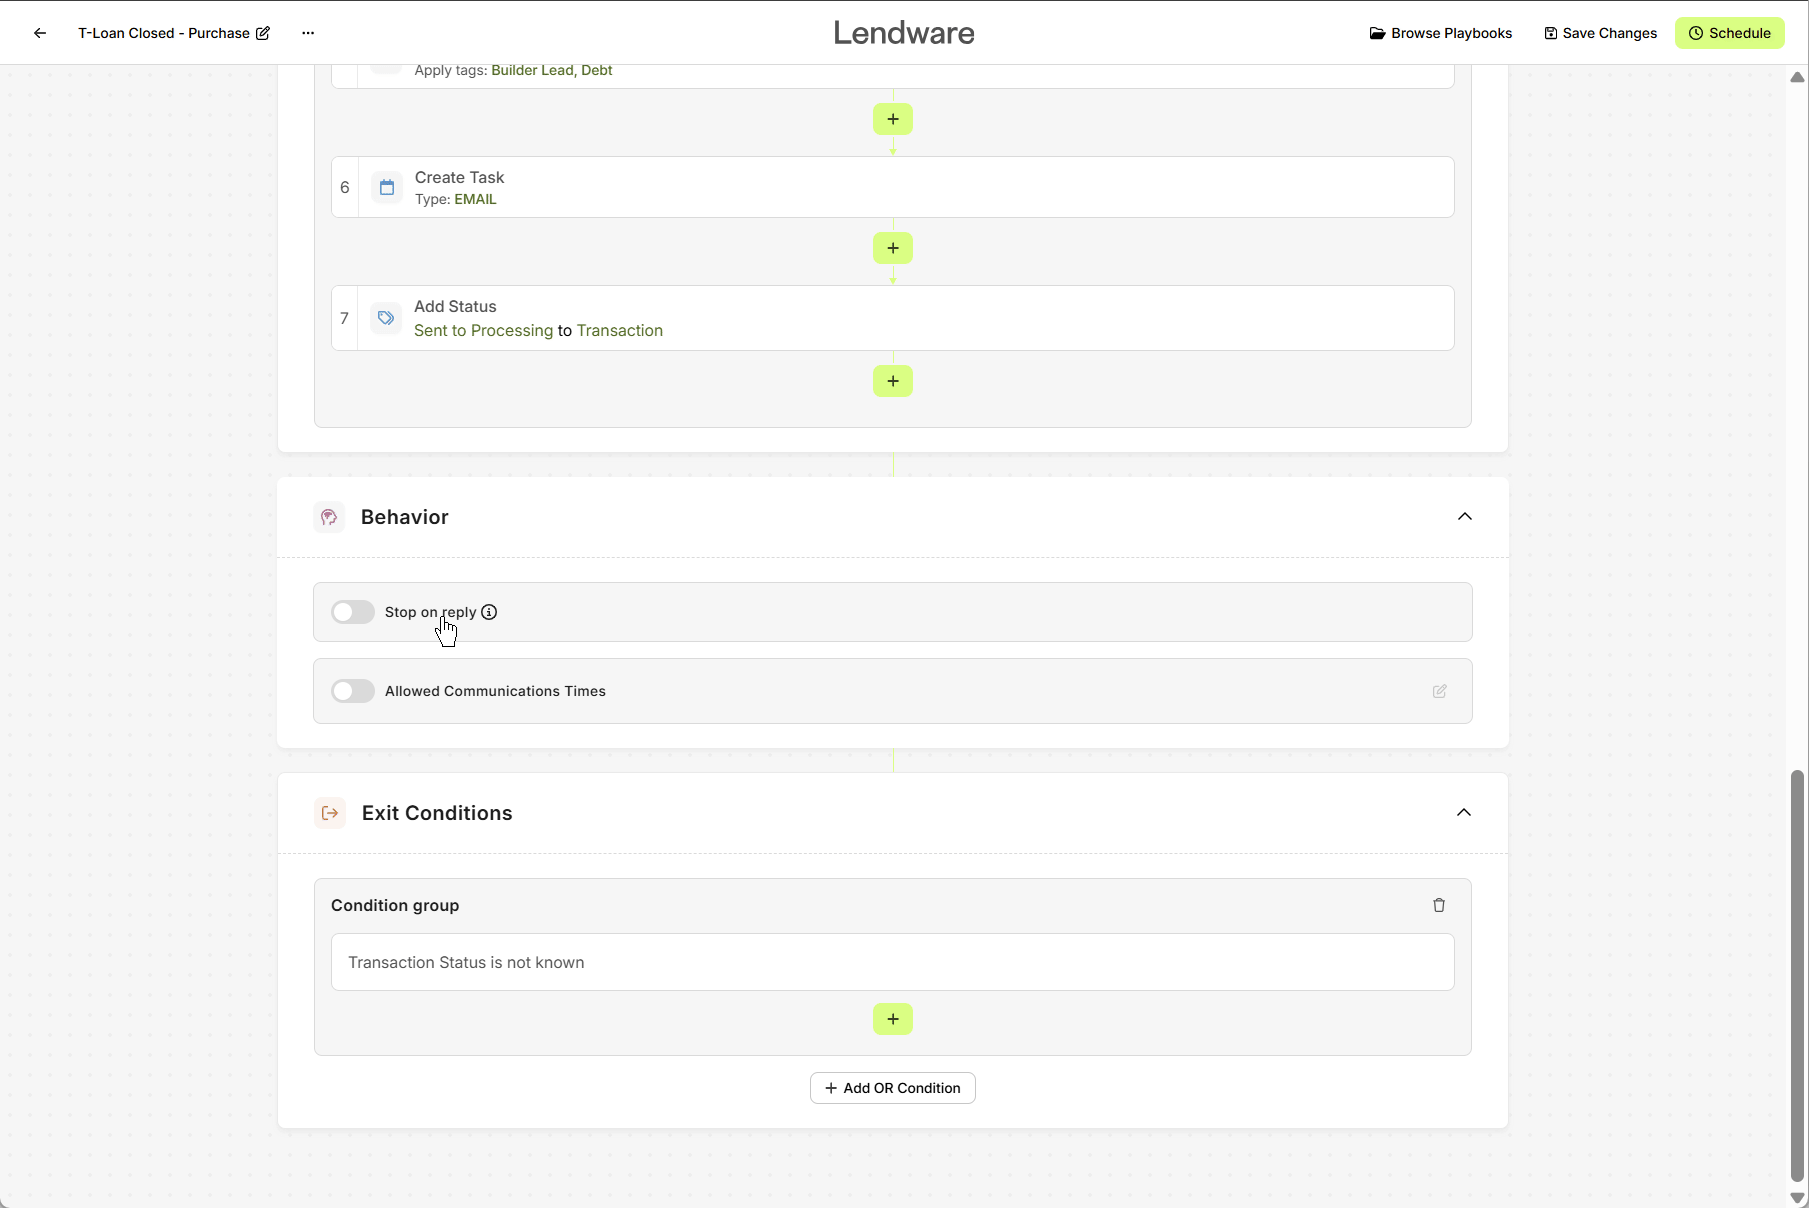Click the calendar icon on Create Task step
Screen dimensions: 1809x1208
pos(387,187)
